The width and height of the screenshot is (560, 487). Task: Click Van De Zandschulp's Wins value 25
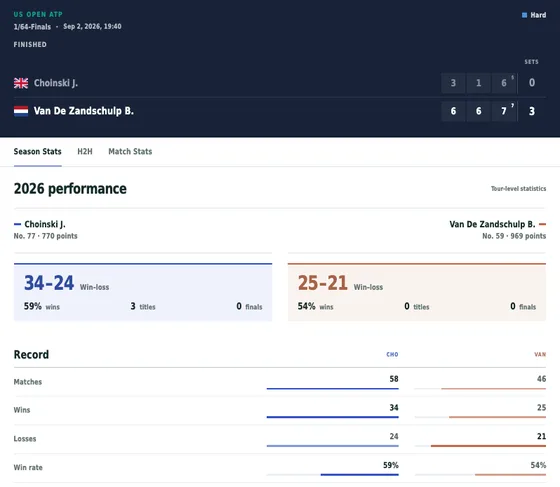pyautogui.click(x=541, y=407)
